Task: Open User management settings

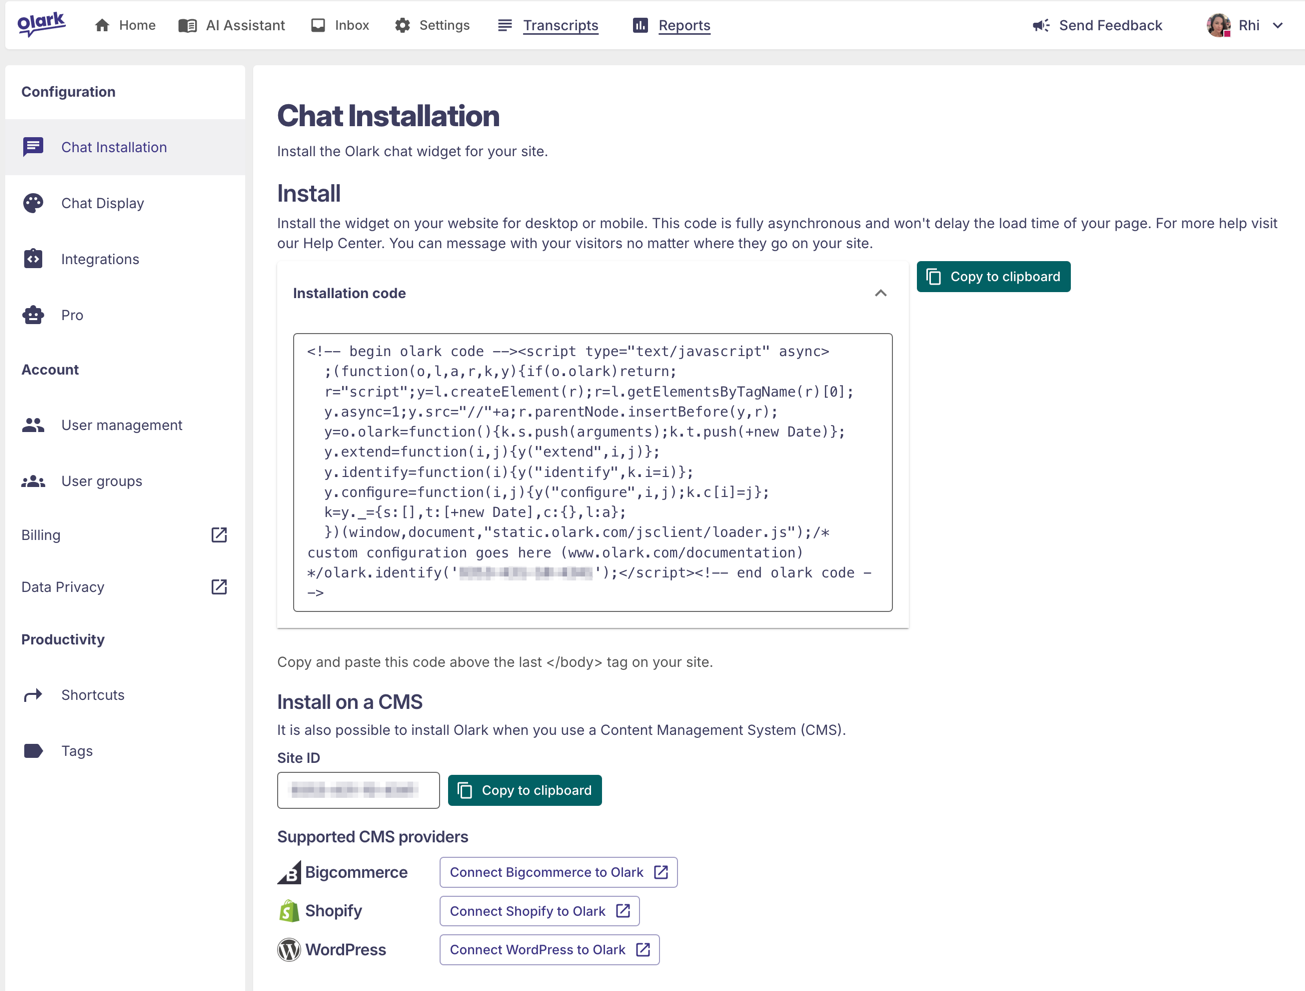Action: pyautogui.click(x=125, y=425)
